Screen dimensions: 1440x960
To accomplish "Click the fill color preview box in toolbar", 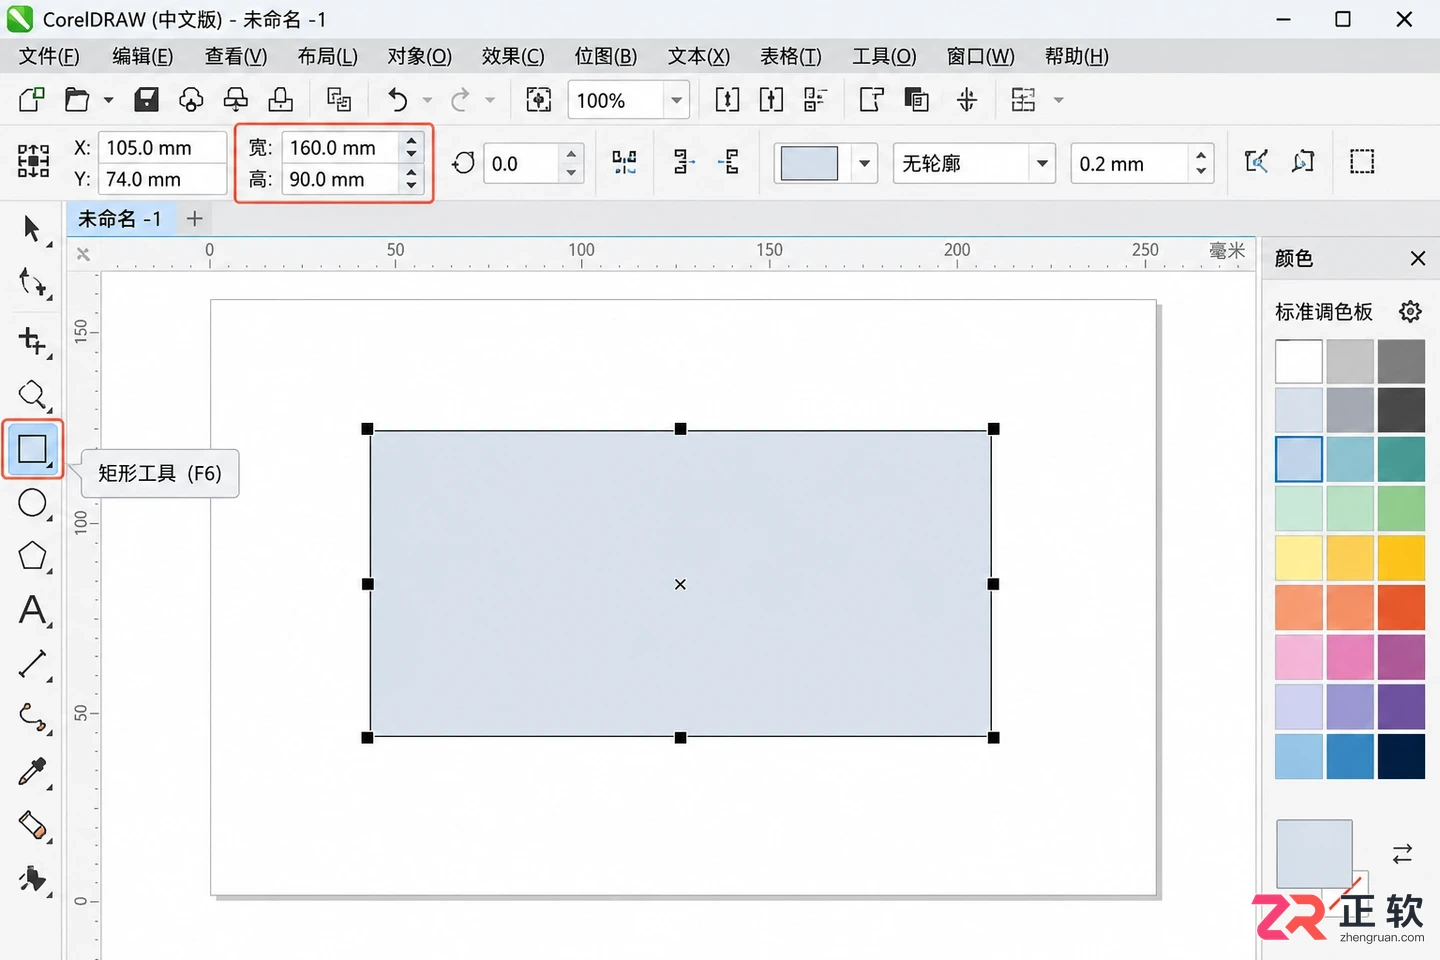I will point(809,163).
